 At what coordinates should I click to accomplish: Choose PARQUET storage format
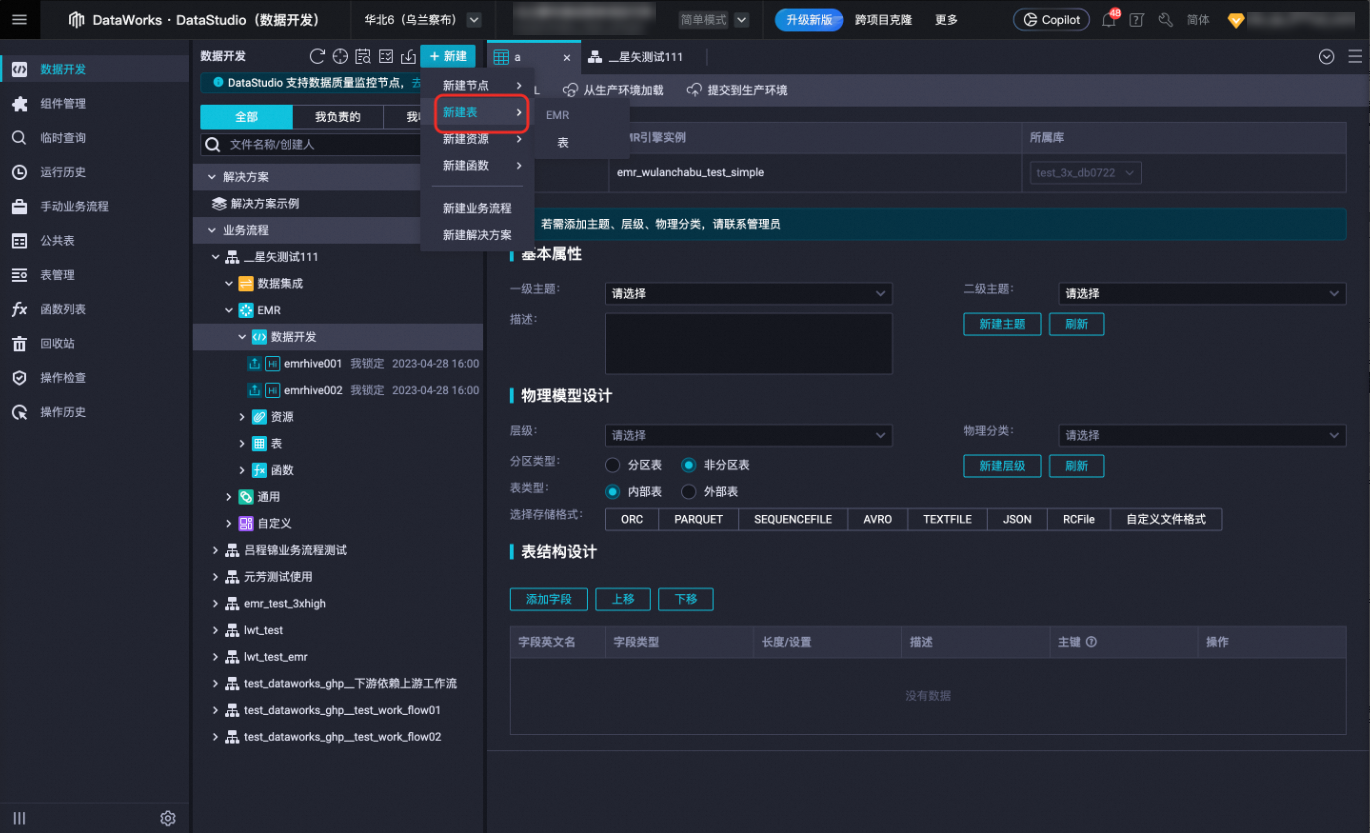point(698,519)
